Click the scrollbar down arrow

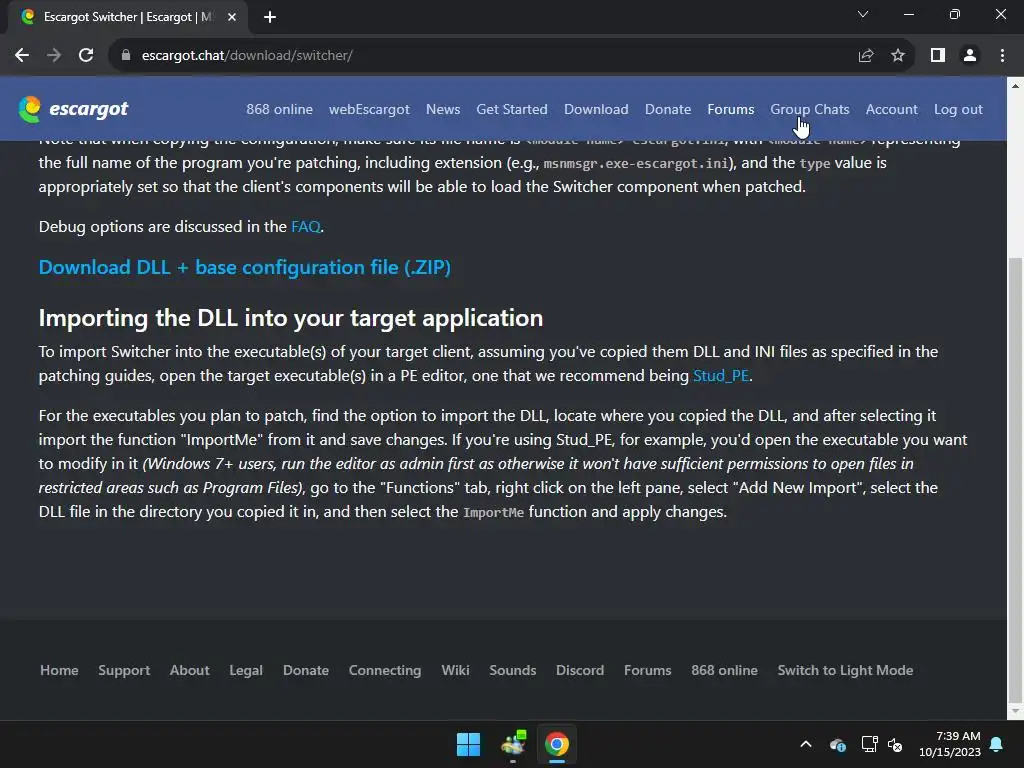[1016, 710]
